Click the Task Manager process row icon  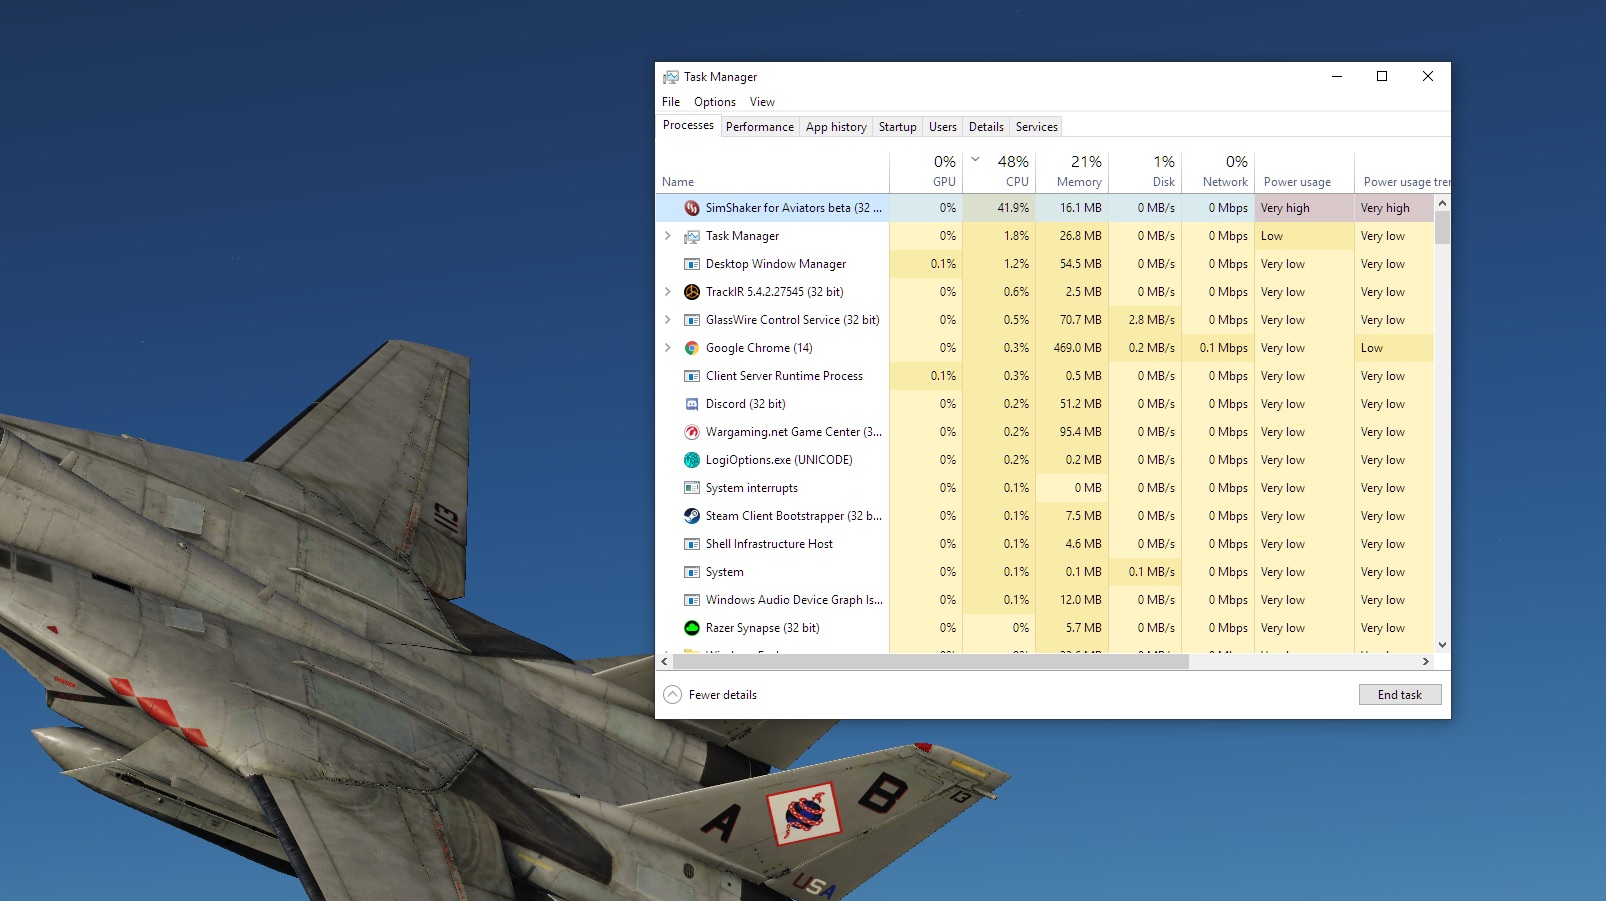pos(691,236)
